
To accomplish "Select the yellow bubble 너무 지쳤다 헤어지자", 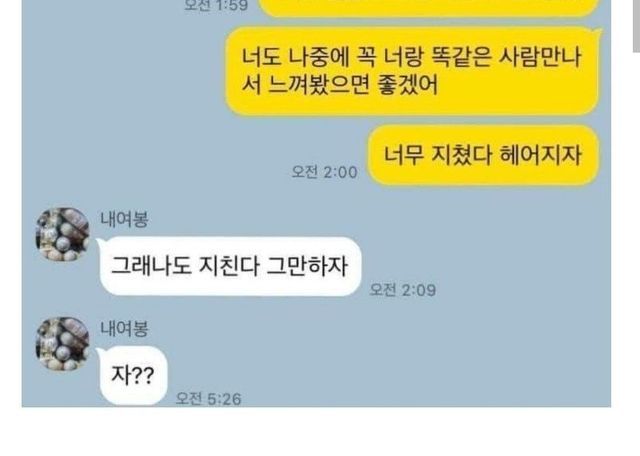I will 483,156.
